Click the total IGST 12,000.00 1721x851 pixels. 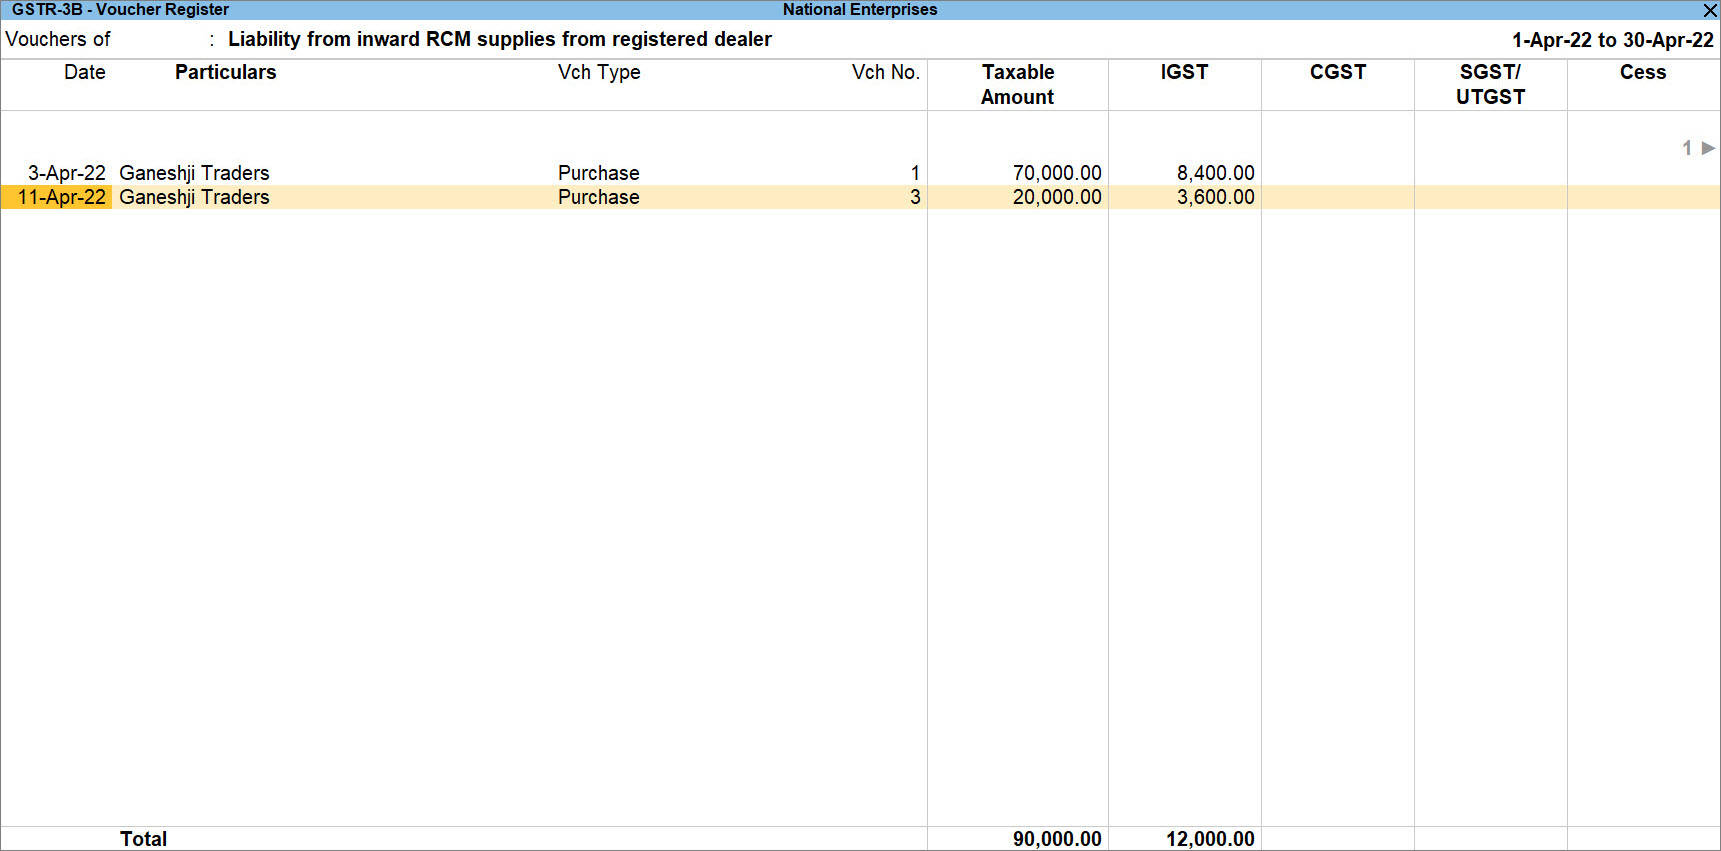[x=1210, y=839]
